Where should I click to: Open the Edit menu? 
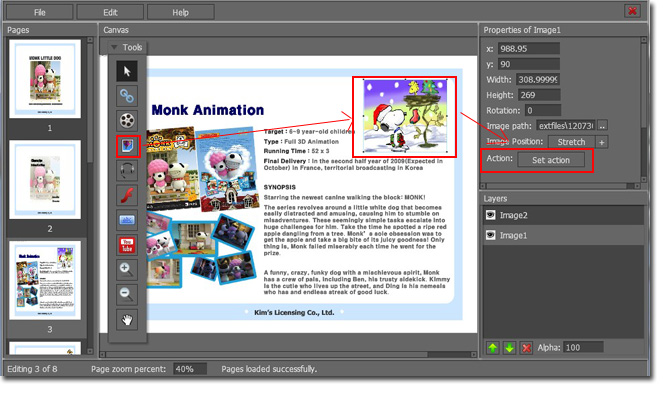pyautogui.click(x=110, y=12)
